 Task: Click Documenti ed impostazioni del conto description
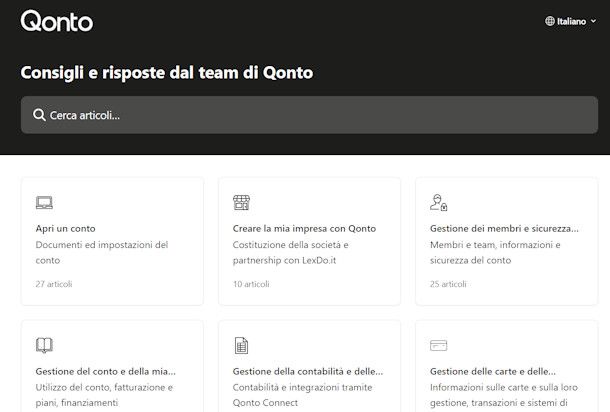pos(102,252)
